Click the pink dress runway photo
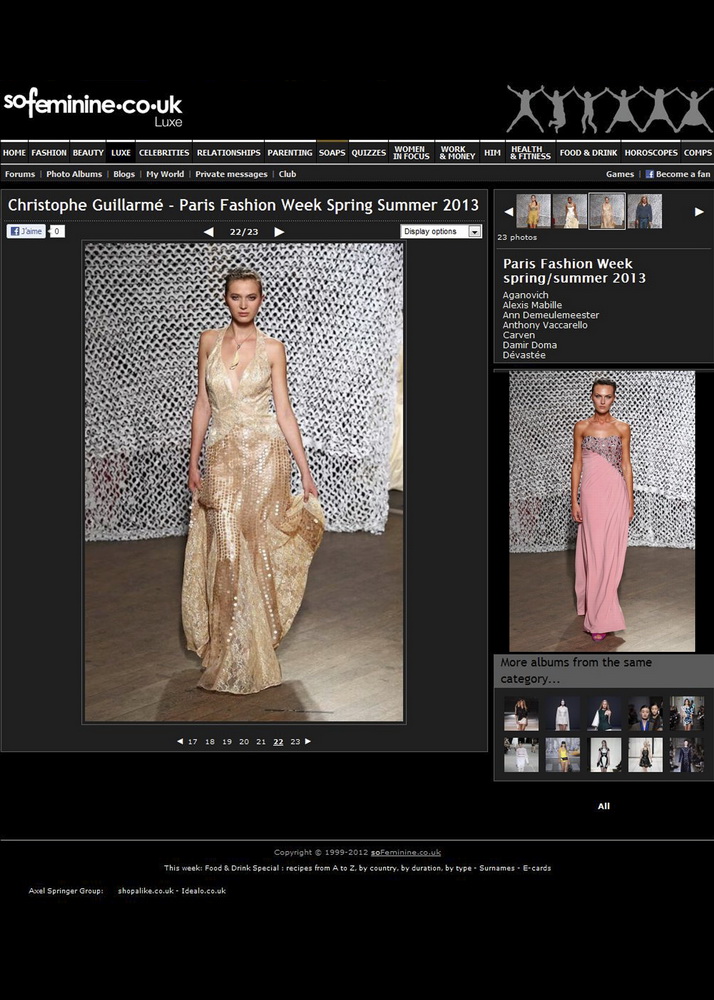 click(602, 511)
